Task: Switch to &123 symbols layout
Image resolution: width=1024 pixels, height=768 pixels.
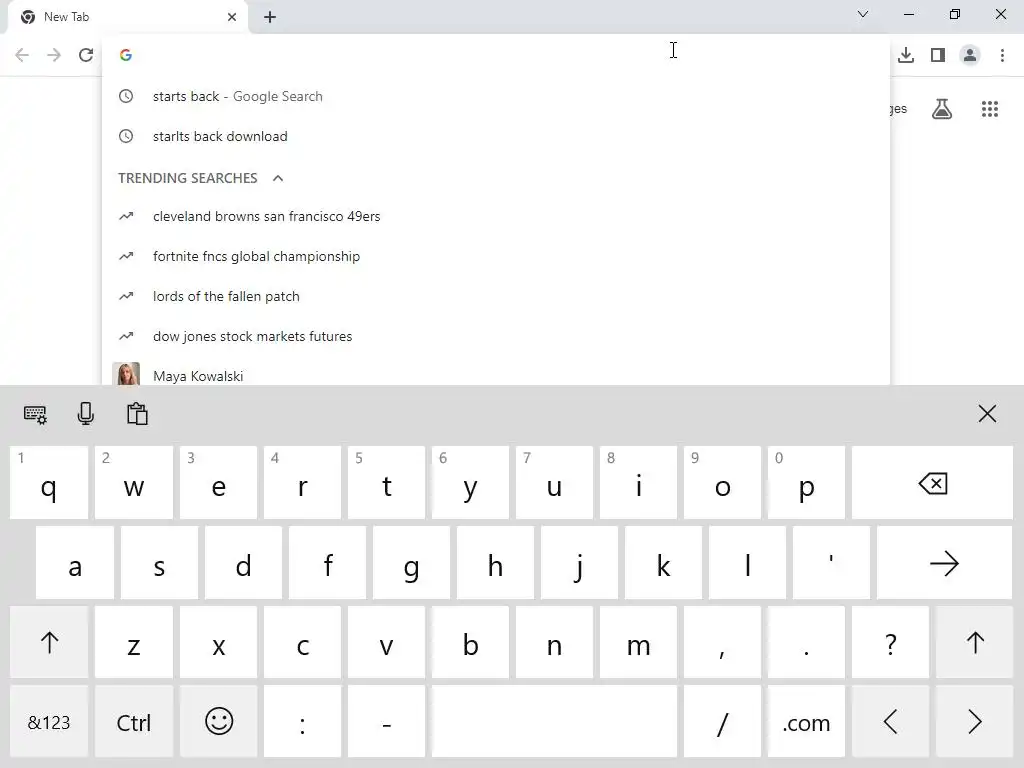Action: 49,722
